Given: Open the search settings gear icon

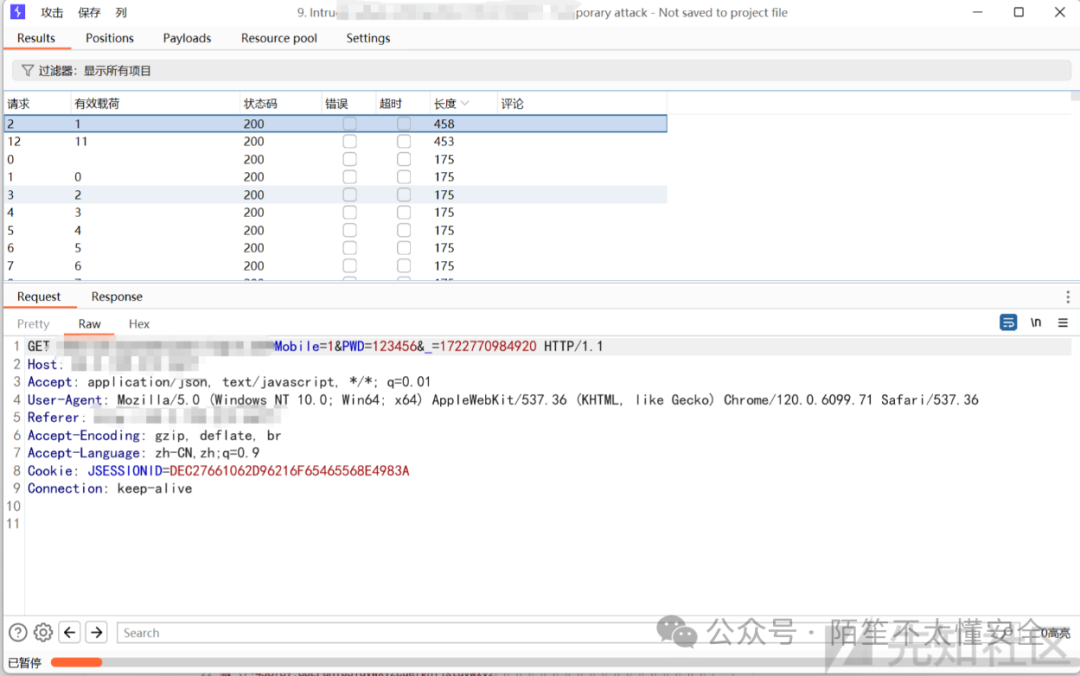Looking at the screenshot, I should [43, 632].
